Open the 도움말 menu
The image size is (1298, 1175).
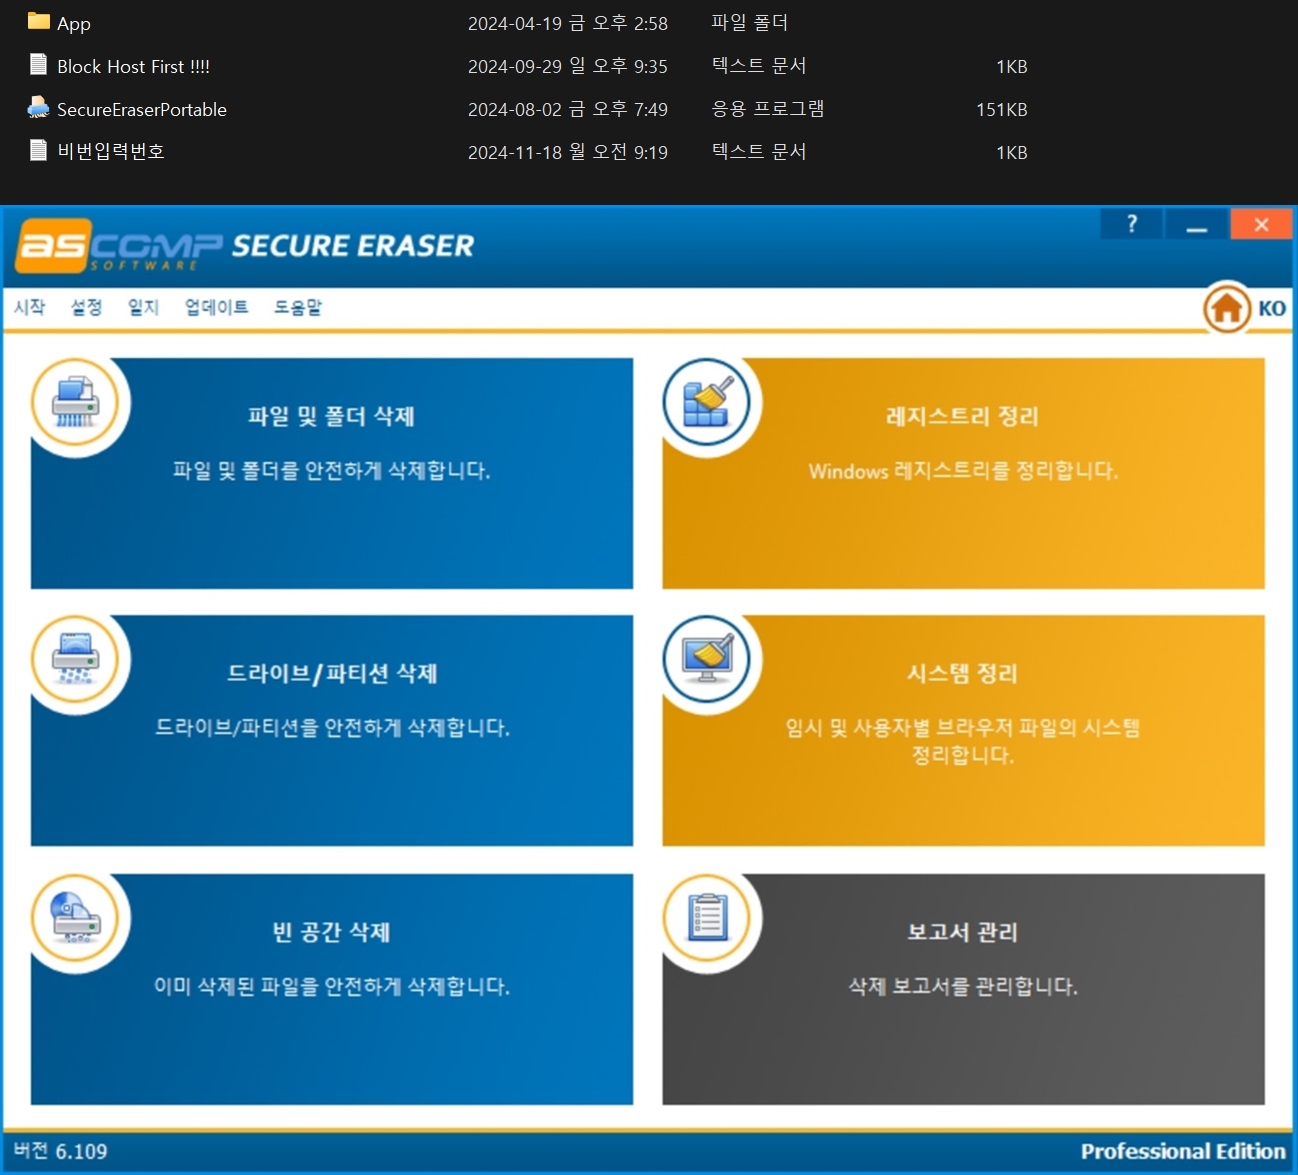point(298,307)
